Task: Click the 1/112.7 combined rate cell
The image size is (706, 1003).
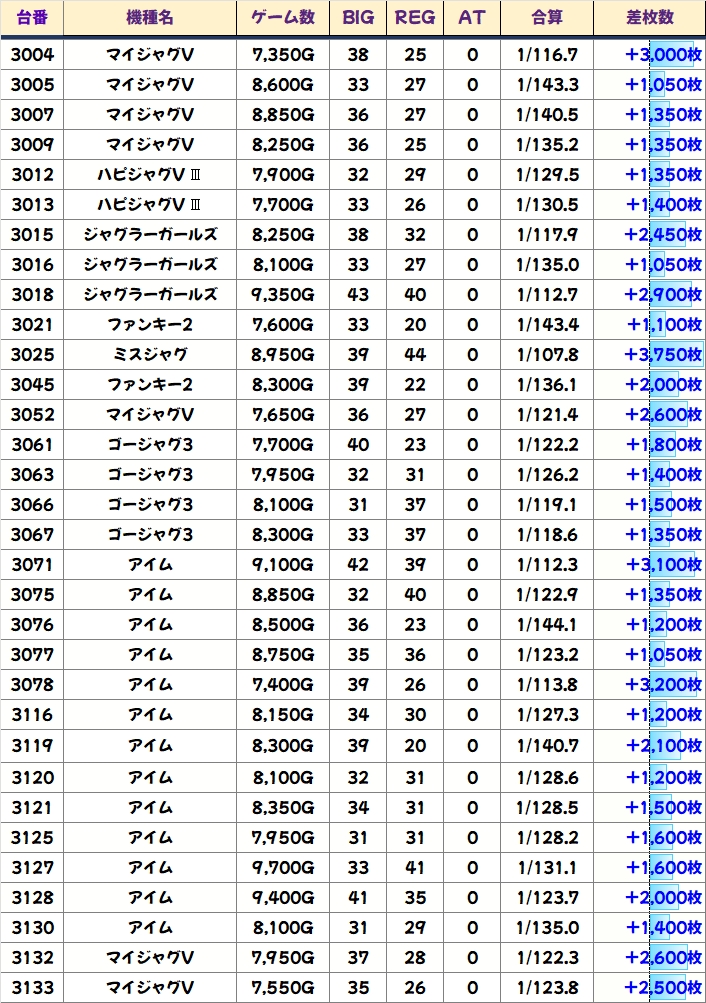Action: [x=547, y=295]
